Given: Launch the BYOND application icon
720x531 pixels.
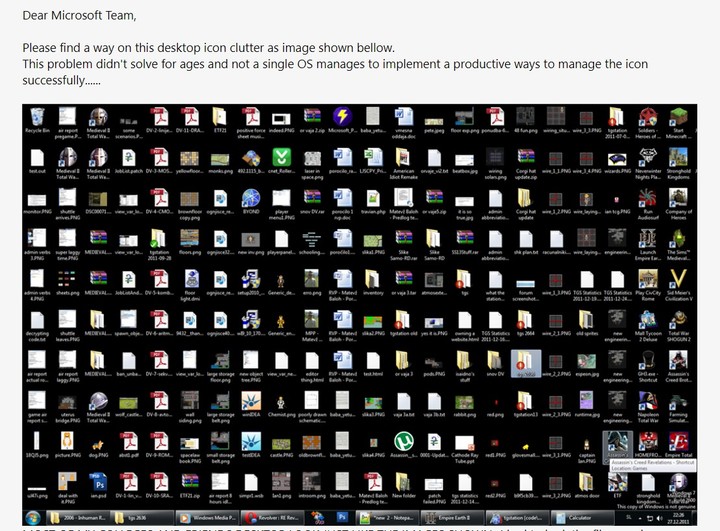Looking at the screenshot, I should coord(252,196).
